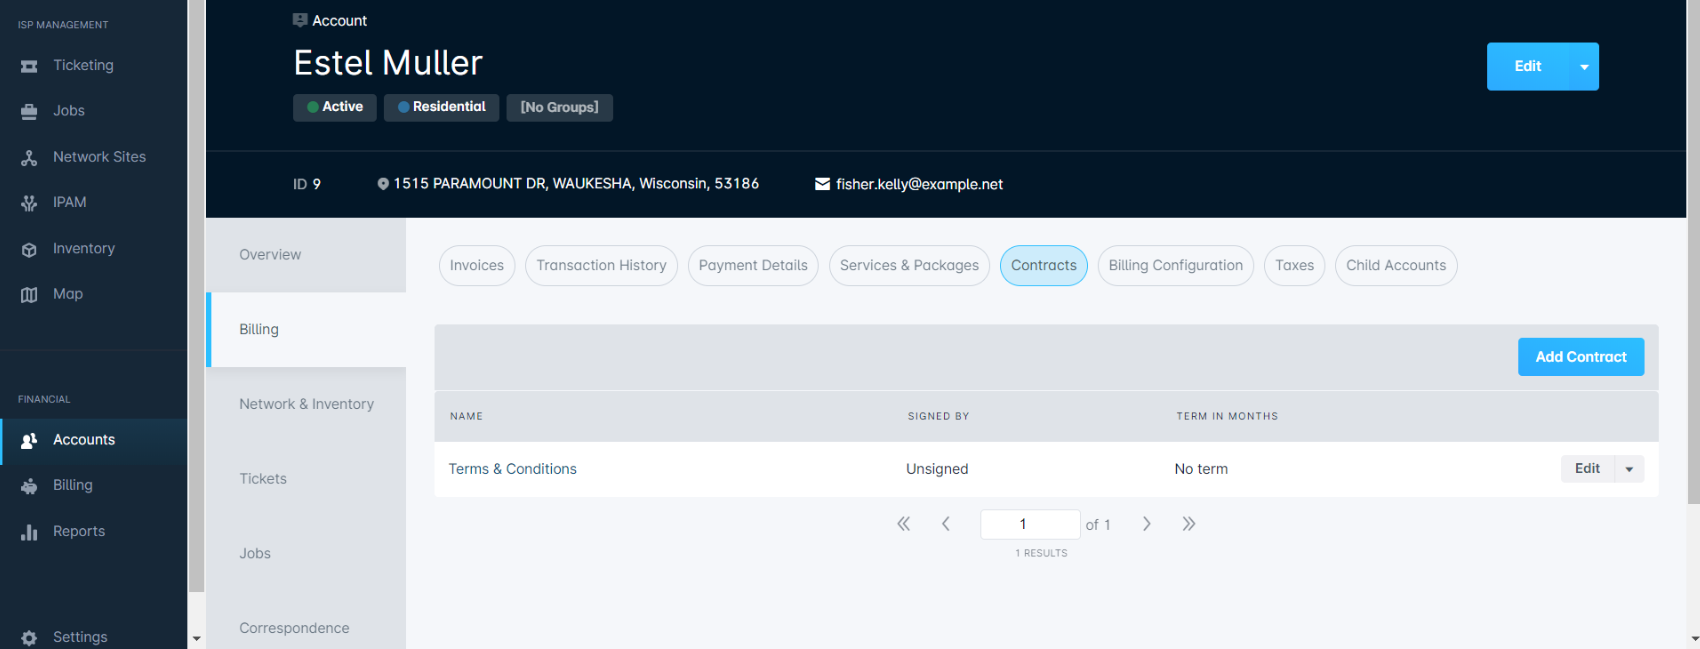The width and height of the screenshot is (1700, 649).
Task: Go to previous page of results
Action: 945,524
